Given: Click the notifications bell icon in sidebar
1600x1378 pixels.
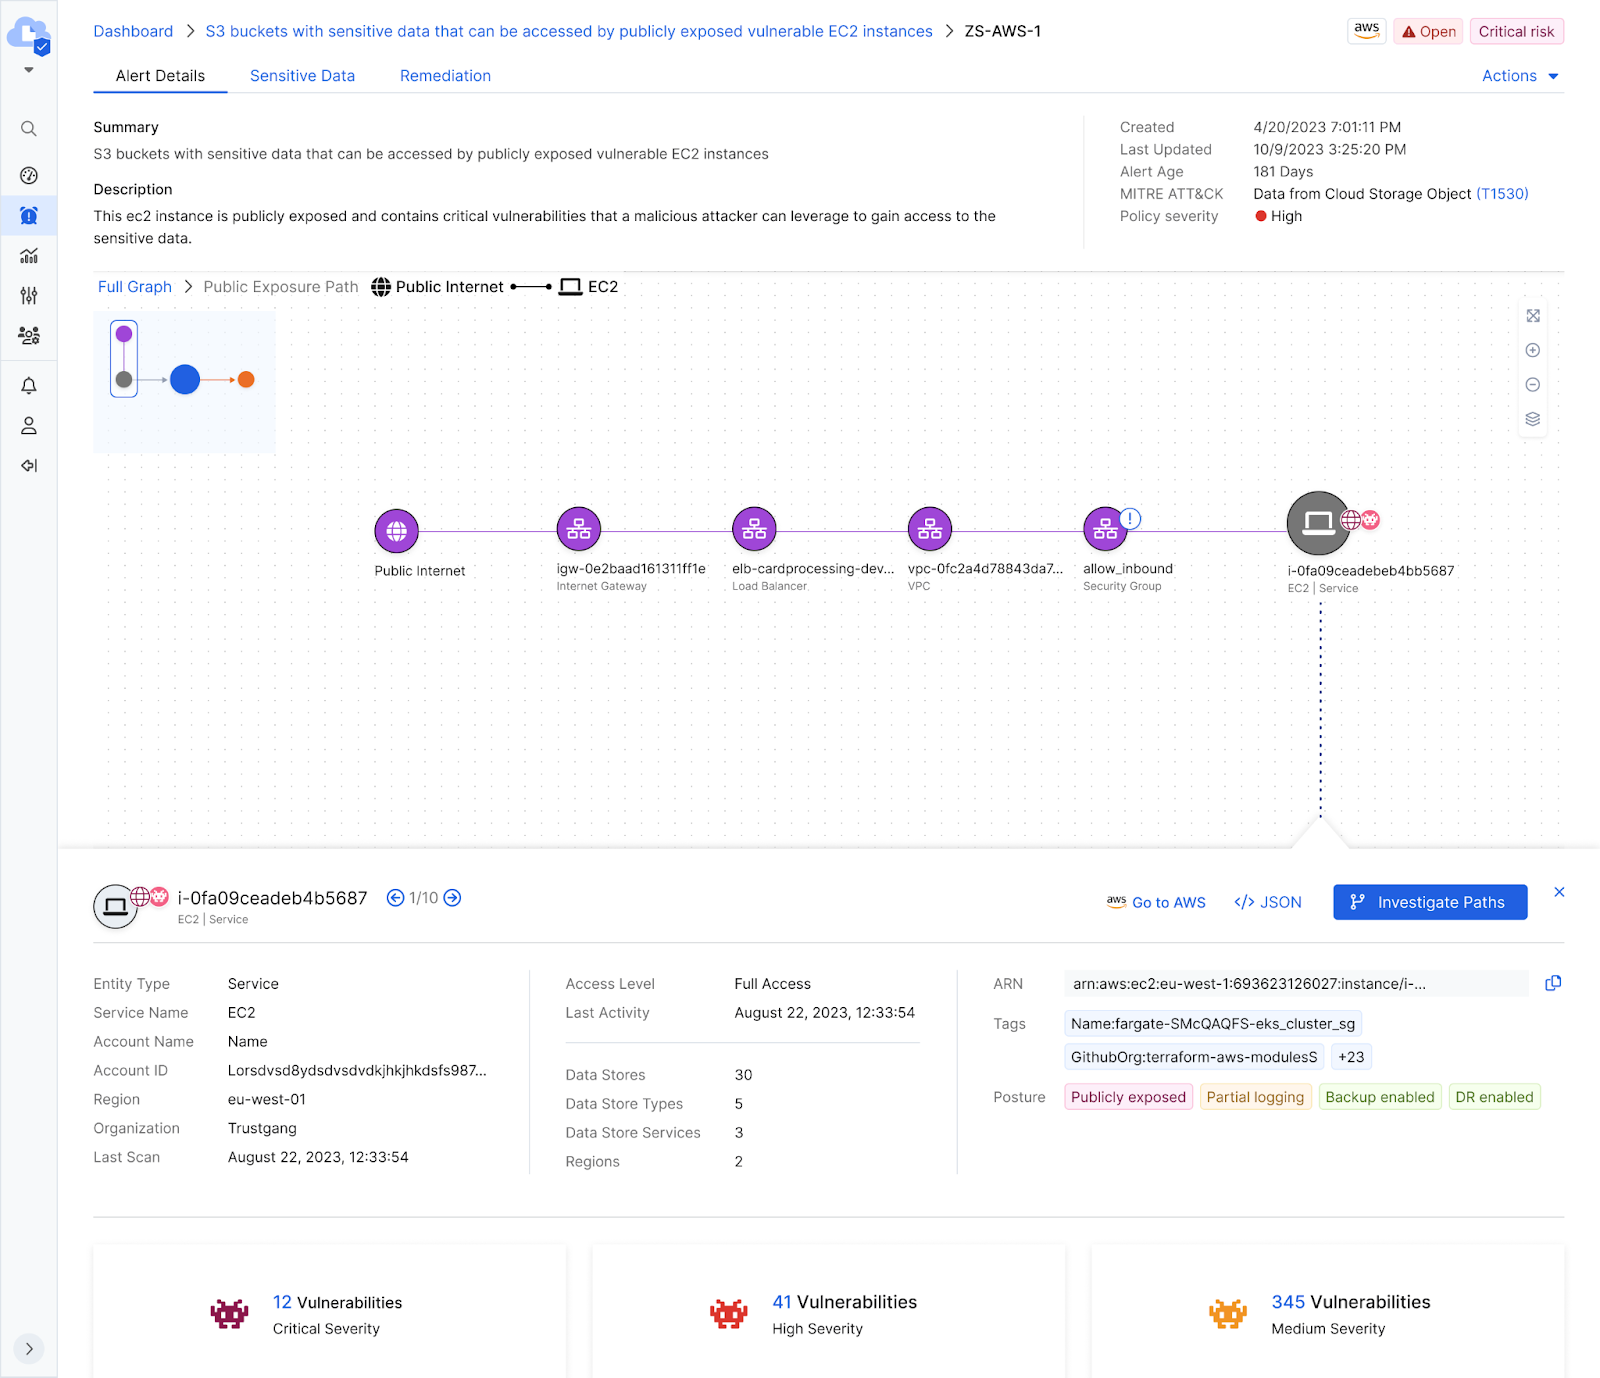Looking at the screenshot, I should coord(29,386).
